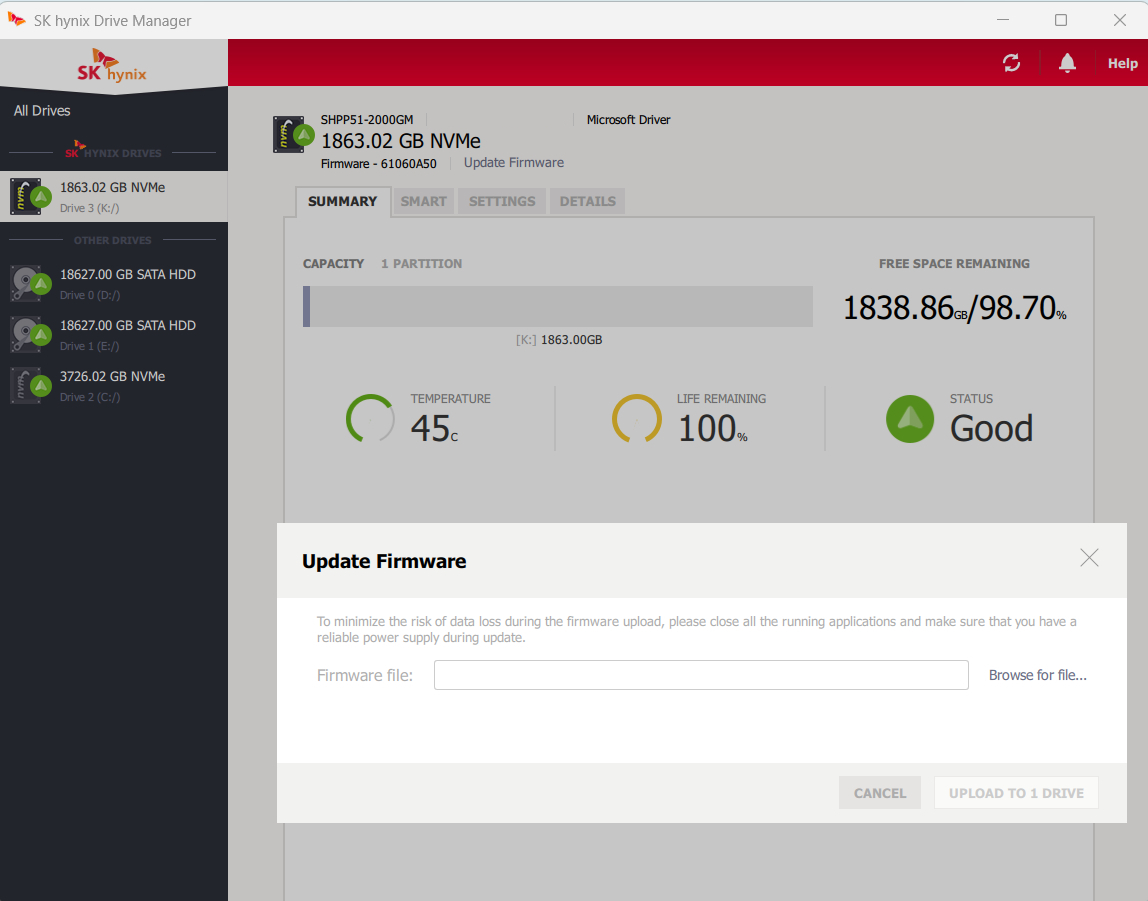Click the NVMe drive icon for Drive 3 (K:/)
Viewport: 1148px width, 901px height.
pyautogui.click(x=30, y=196)
